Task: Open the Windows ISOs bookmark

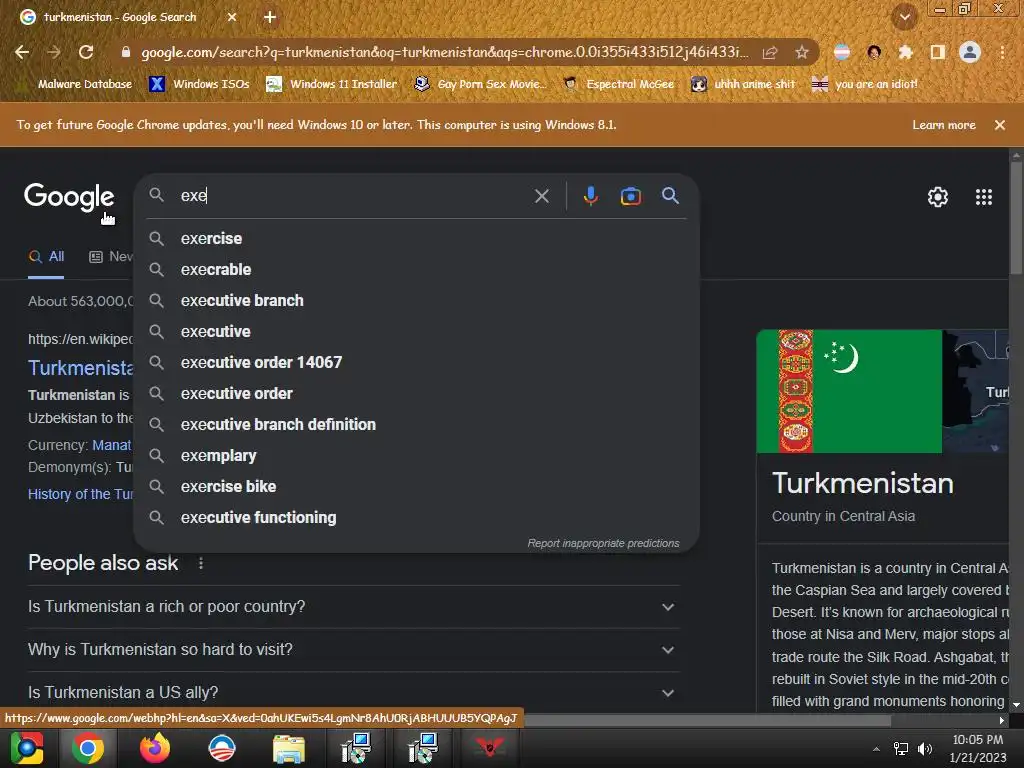Action: click(x=199, y=84)
